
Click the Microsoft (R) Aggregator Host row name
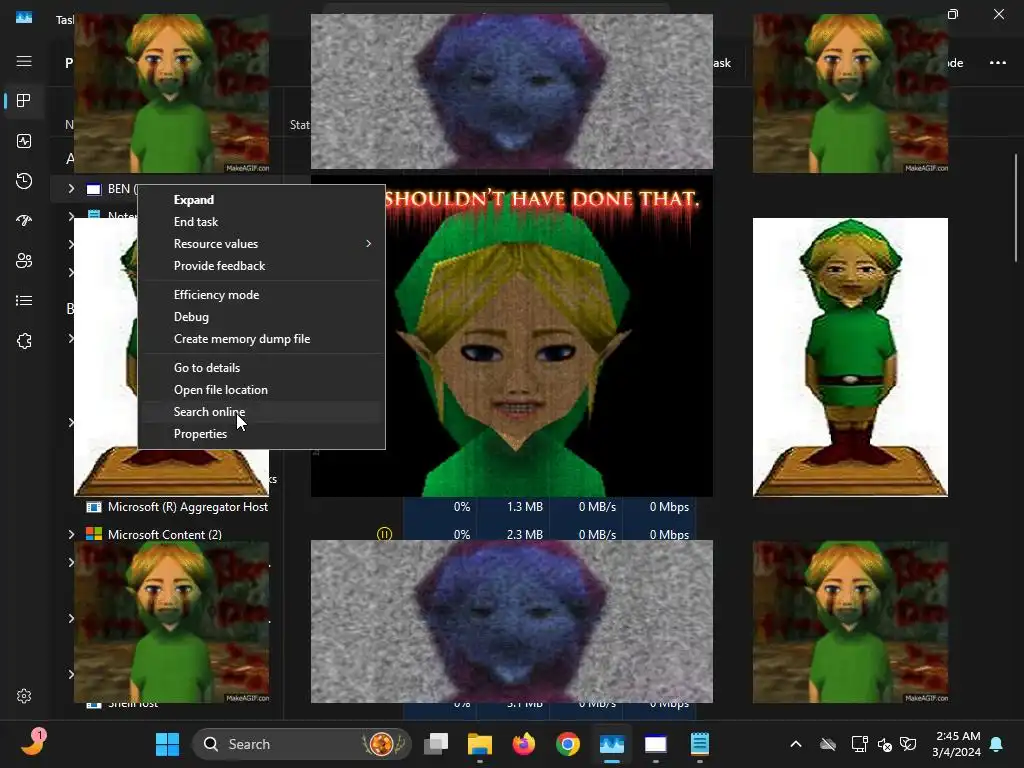(187, 507)
